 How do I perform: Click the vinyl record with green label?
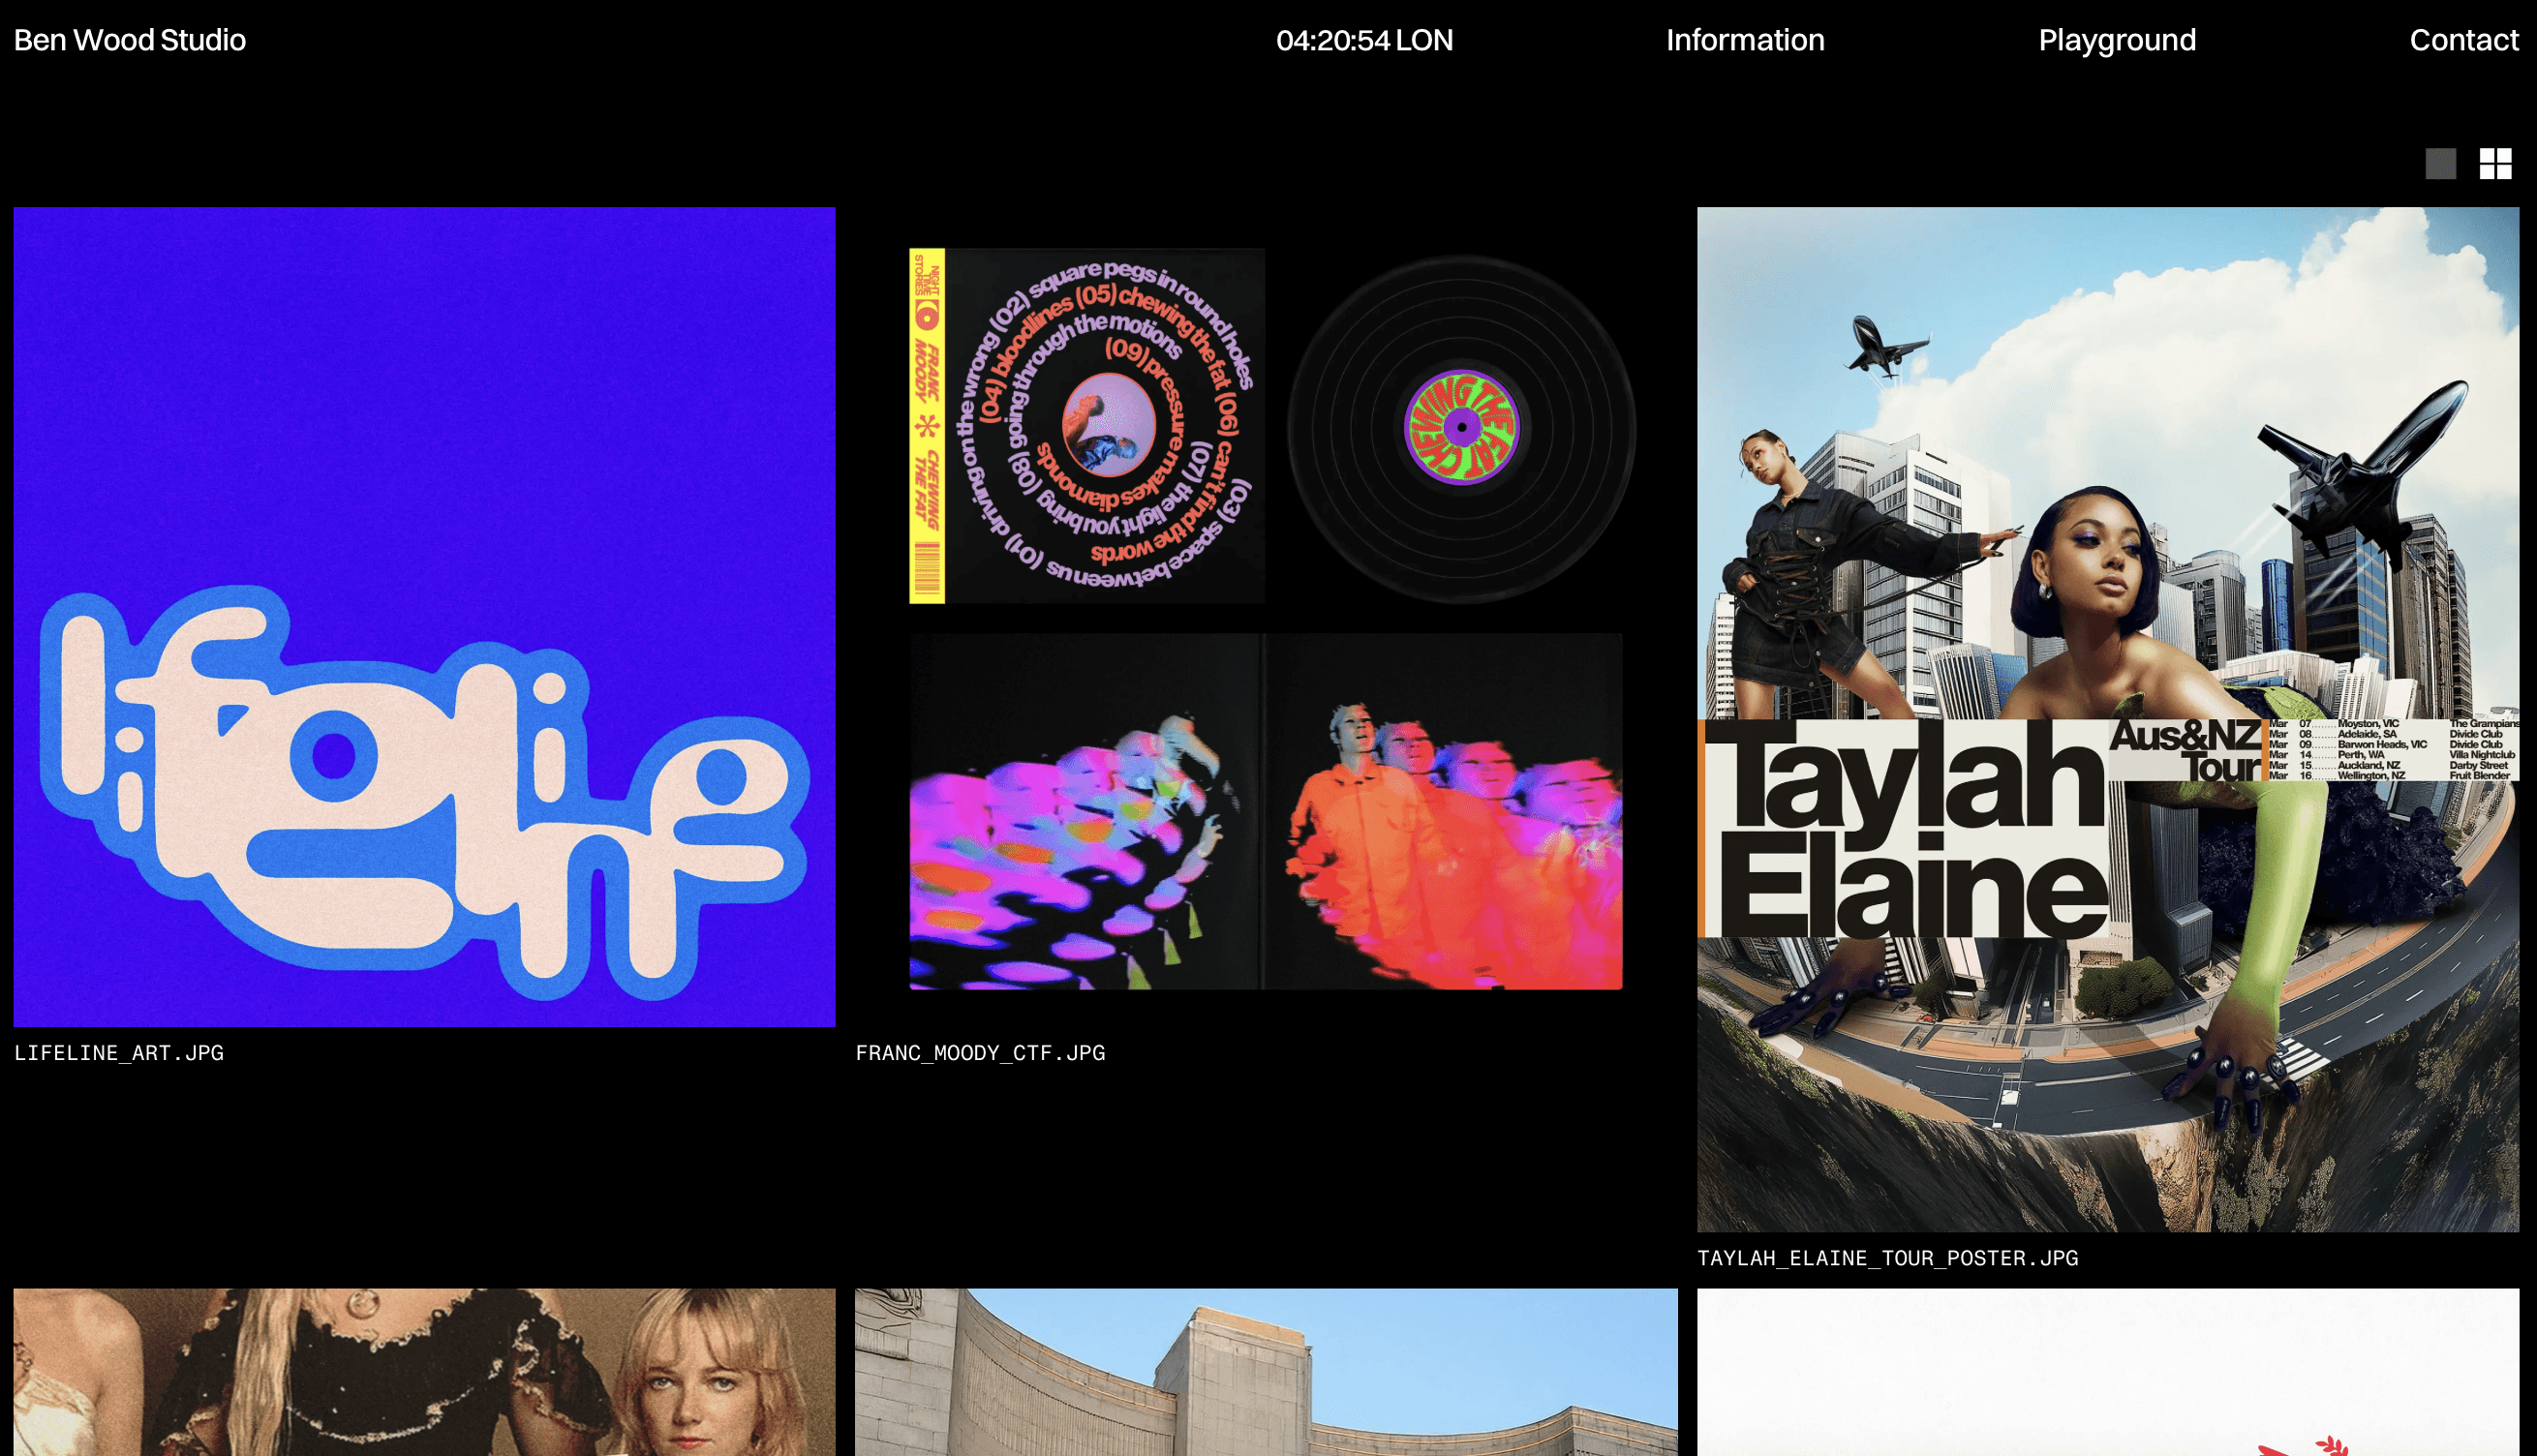(x=1461, y=428)
